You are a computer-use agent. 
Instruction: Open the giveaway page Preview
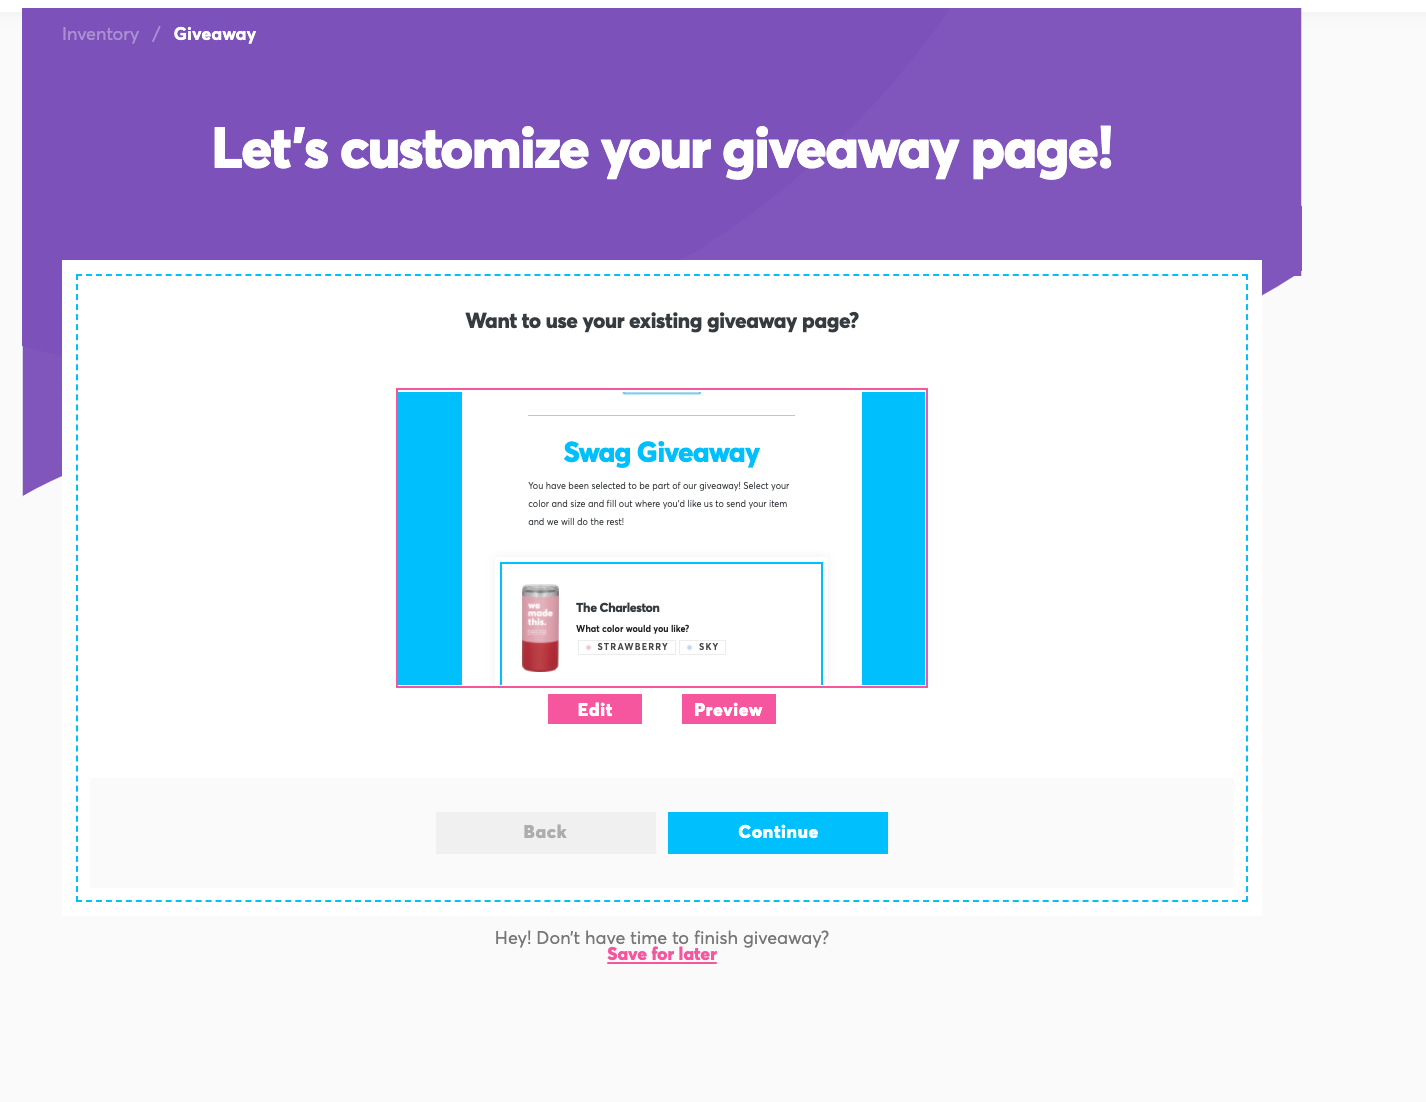[728, 709]
